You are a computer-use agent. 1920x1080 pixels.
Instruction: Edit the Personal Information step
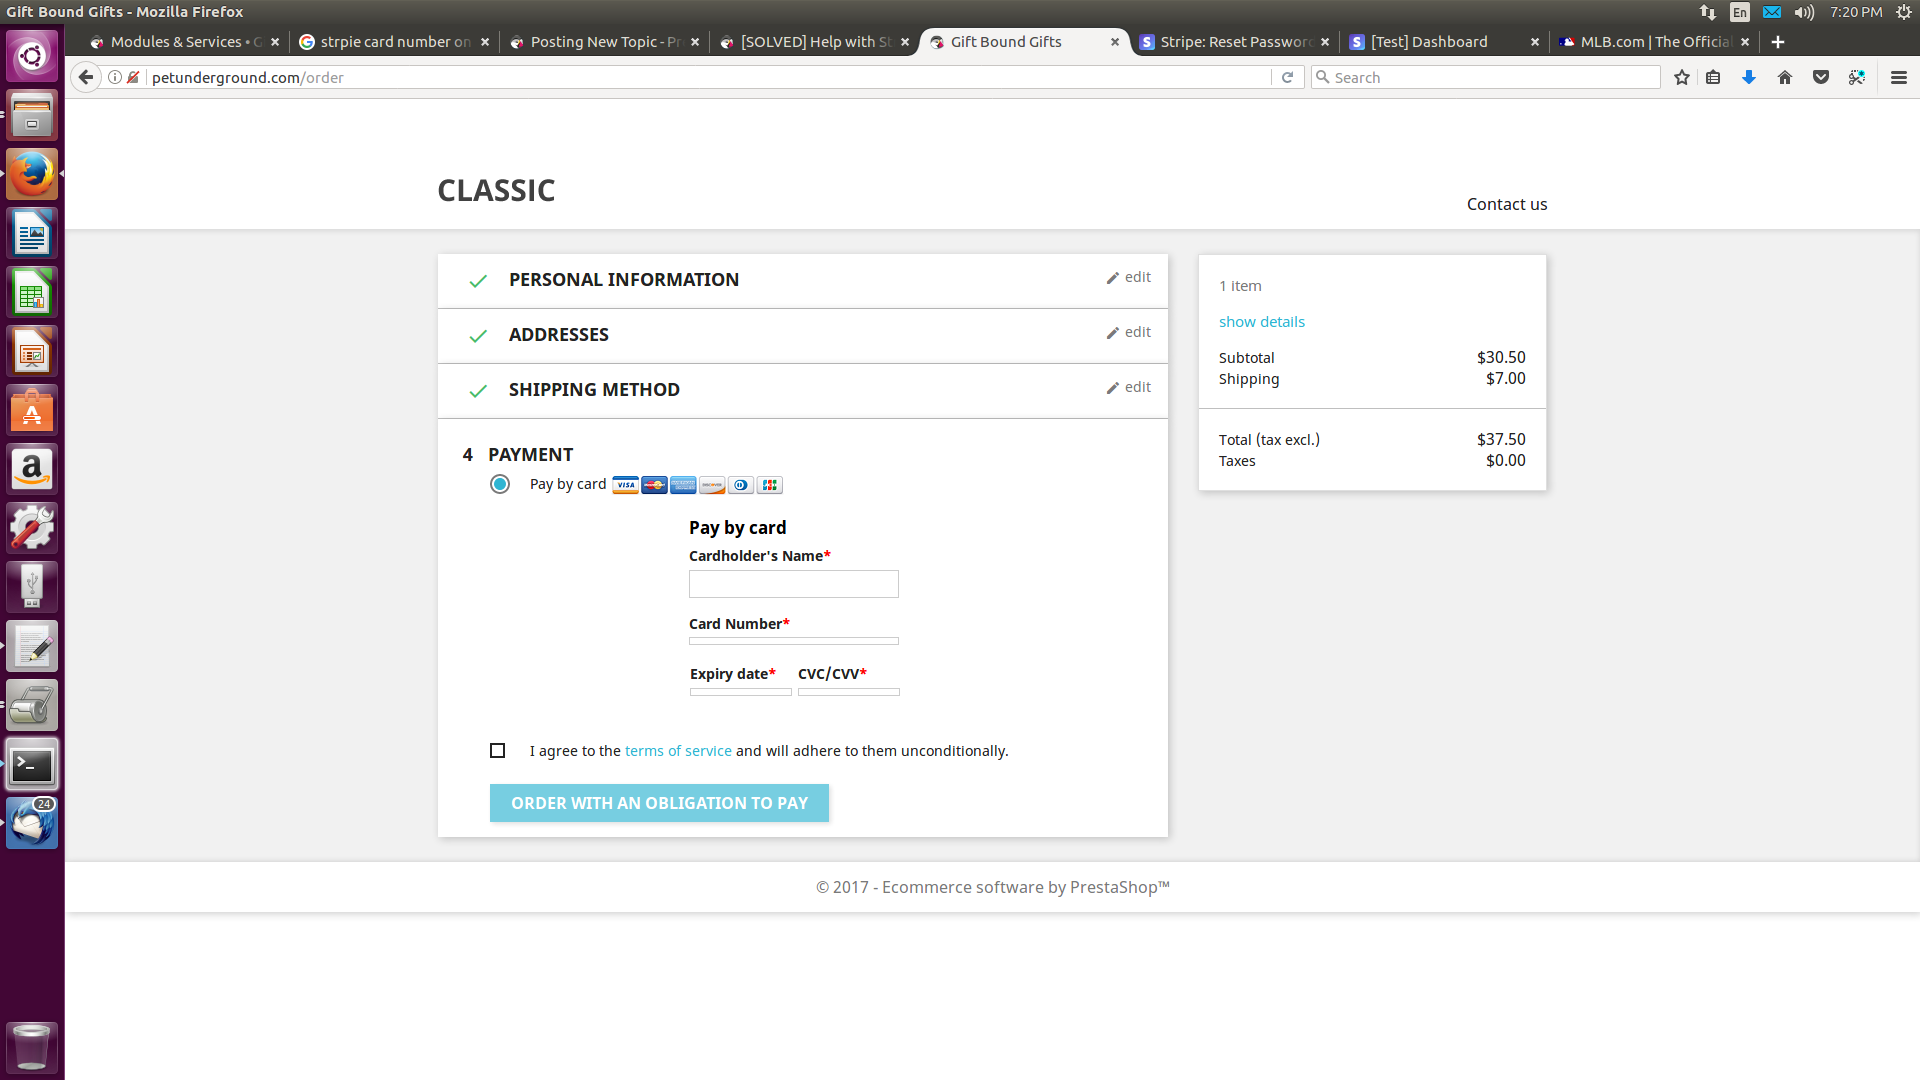tap(1129, 277)
